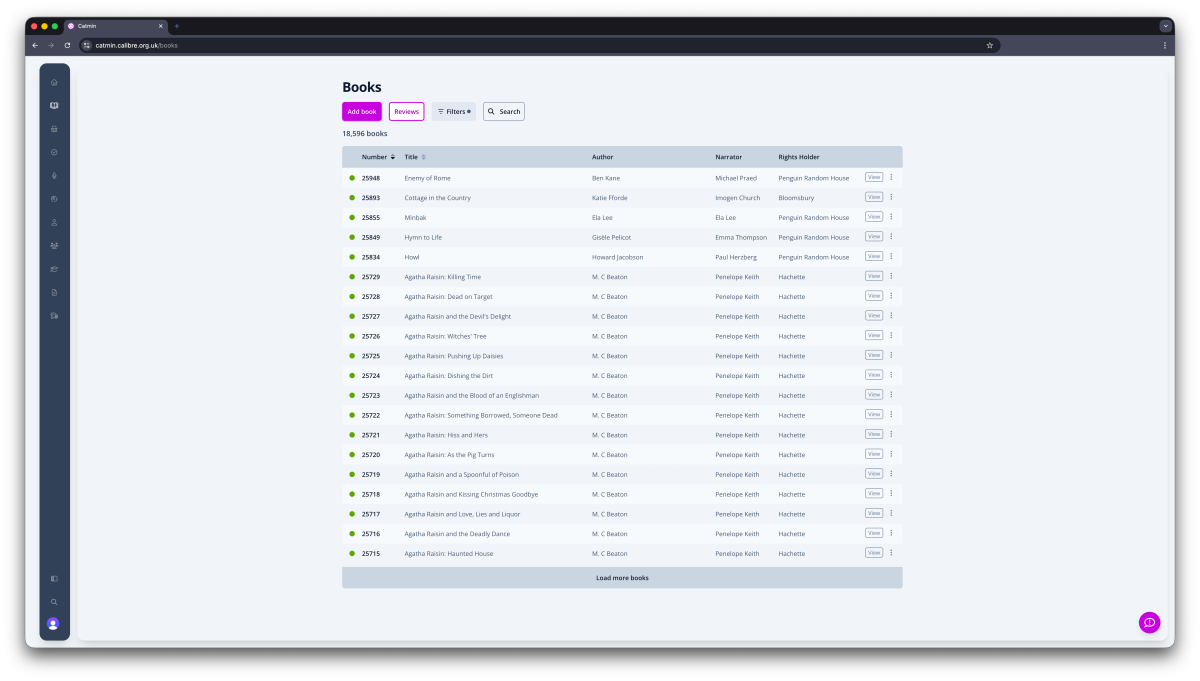Open the Reviews button

point(406,112)
